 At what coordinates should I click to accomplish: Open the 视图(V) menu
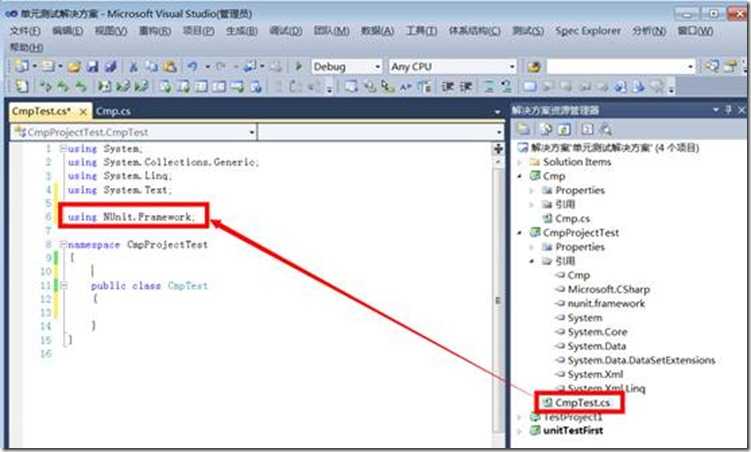pos(111,31)
